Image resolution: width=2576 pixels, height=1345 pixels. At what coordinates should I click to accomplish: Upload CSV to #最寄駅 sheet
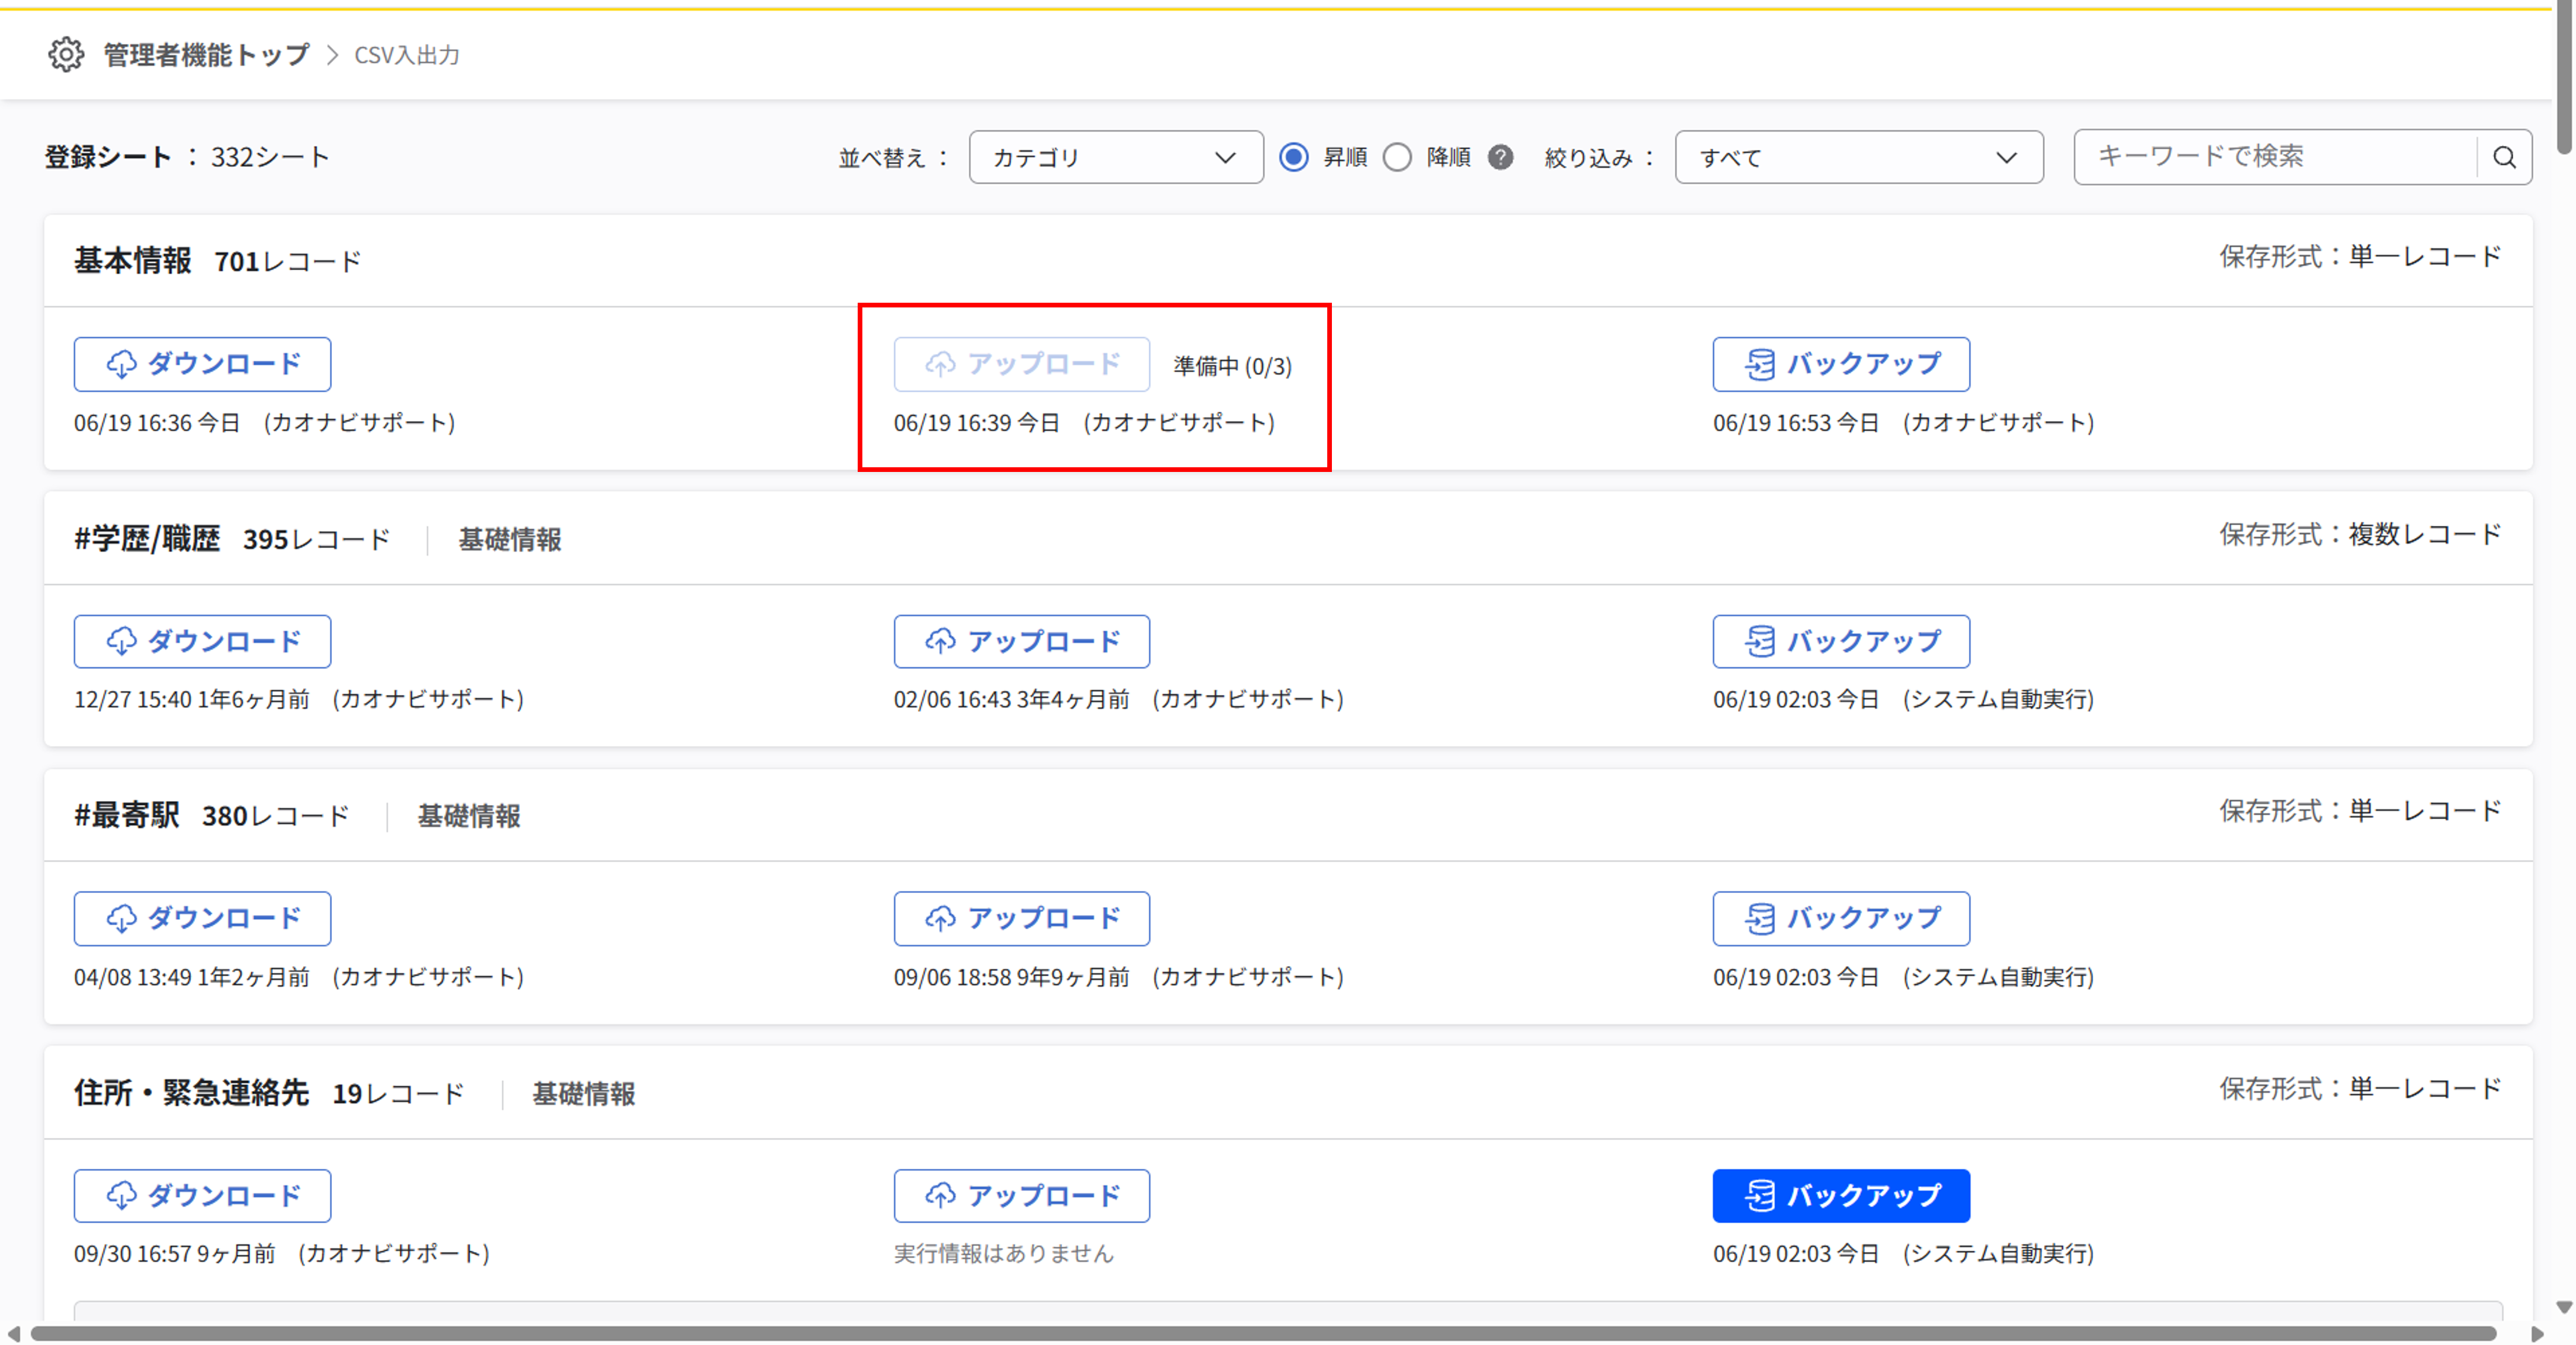pos(1021,918)
